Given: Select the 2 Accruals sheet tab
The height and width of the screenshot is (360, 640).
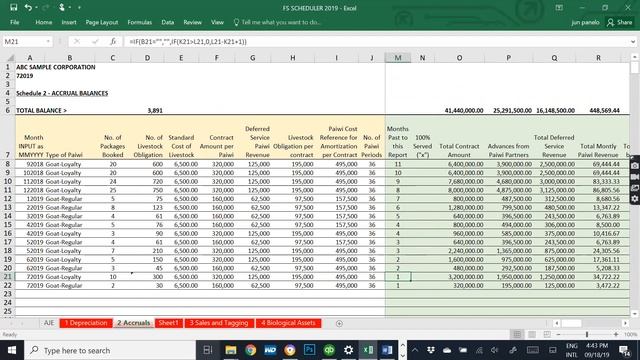Looking at the screenshot, I should (x=133, y=323).
